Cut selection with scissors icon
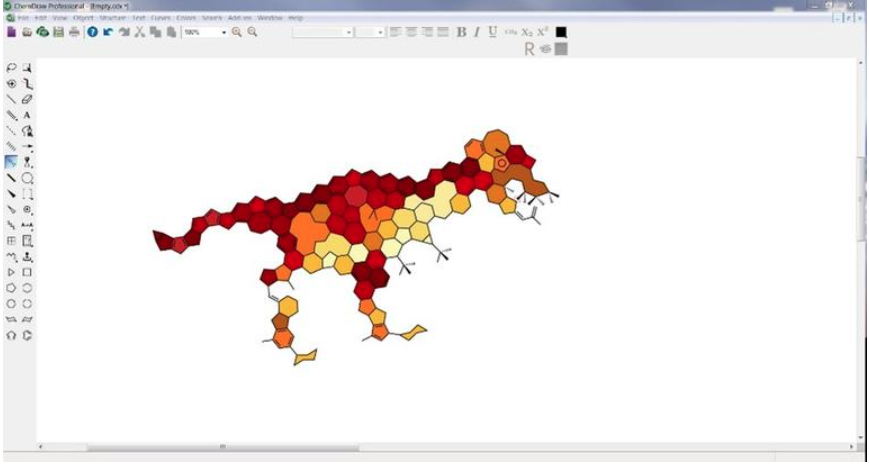Image resolution: width=869 pixels, height=465 pixels. (140, 32)
